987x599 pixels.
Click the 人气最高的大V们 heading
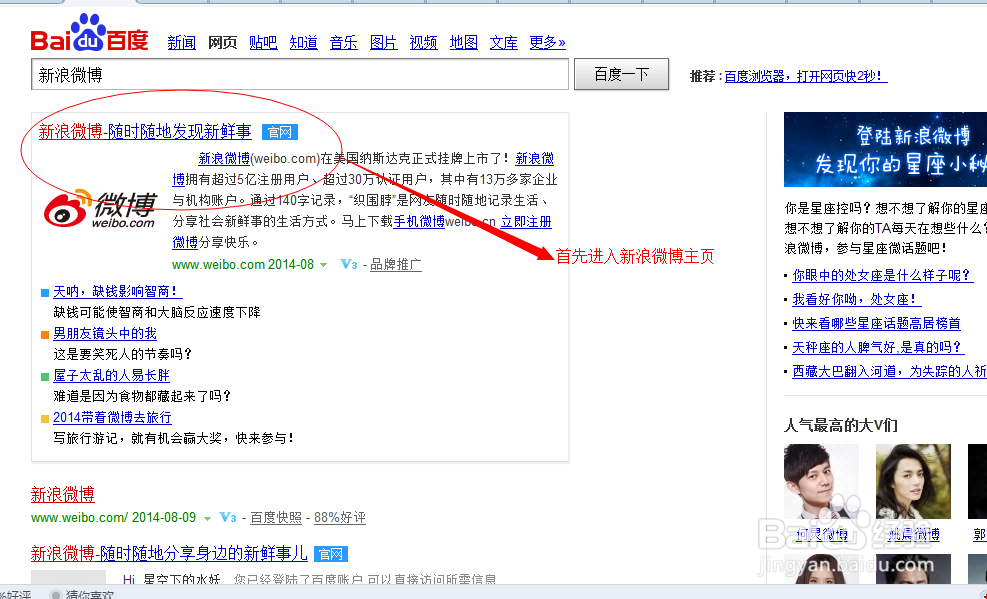840,425
